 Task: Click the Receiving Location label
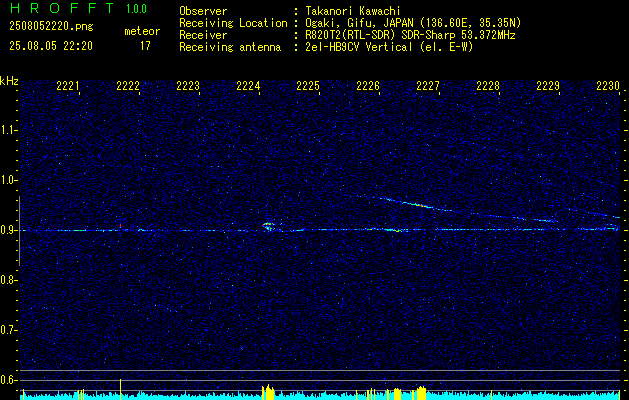[x=233, y=23]
